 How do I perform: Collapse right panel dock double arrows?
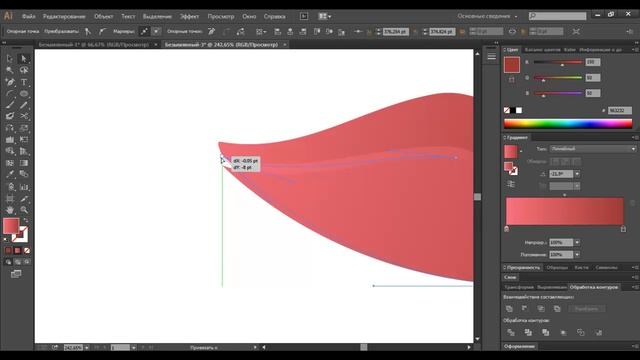coord(636,42)
